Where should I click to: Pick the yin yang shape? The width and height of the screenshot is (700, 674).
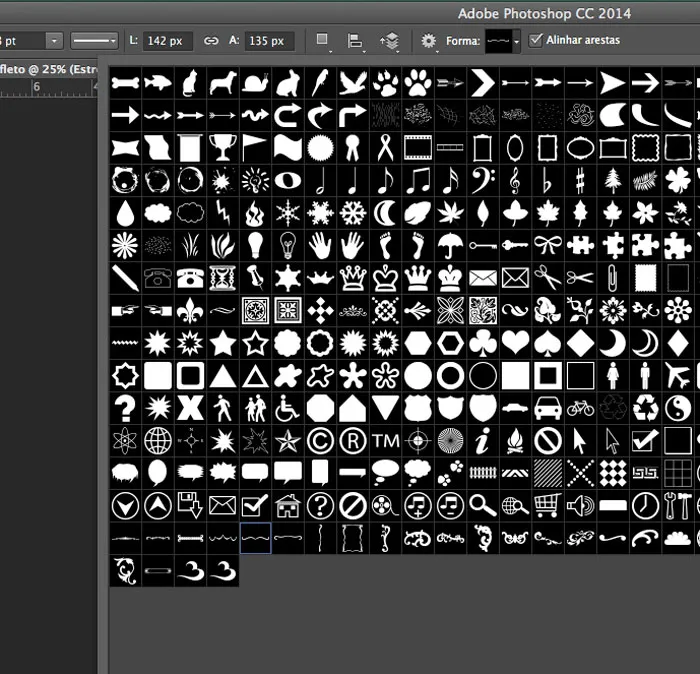[x=678, y=408]
